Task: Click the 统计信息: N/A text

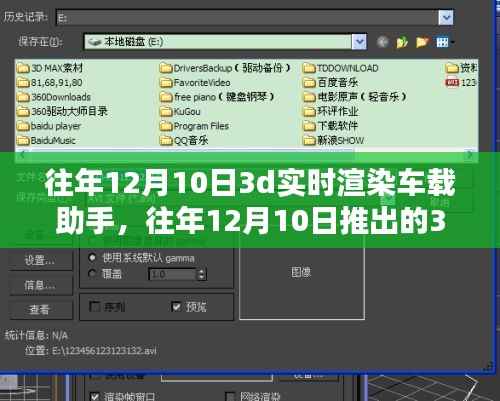Action: coord(36,335)
